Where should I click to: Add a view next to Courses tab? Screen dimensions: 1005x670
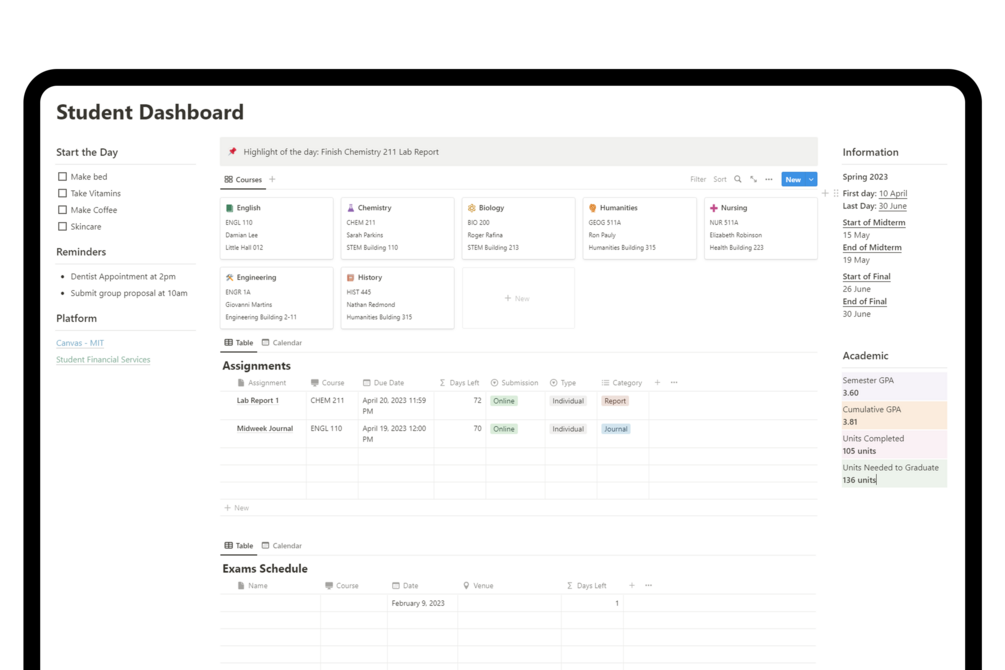click(x=272, y=180)
